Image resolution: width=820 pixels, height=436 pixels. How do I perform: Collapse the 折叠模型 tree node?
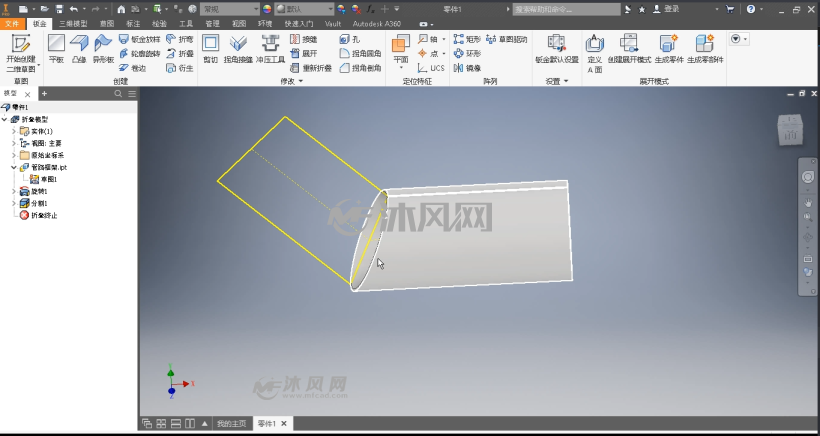[x=5, y=119]
